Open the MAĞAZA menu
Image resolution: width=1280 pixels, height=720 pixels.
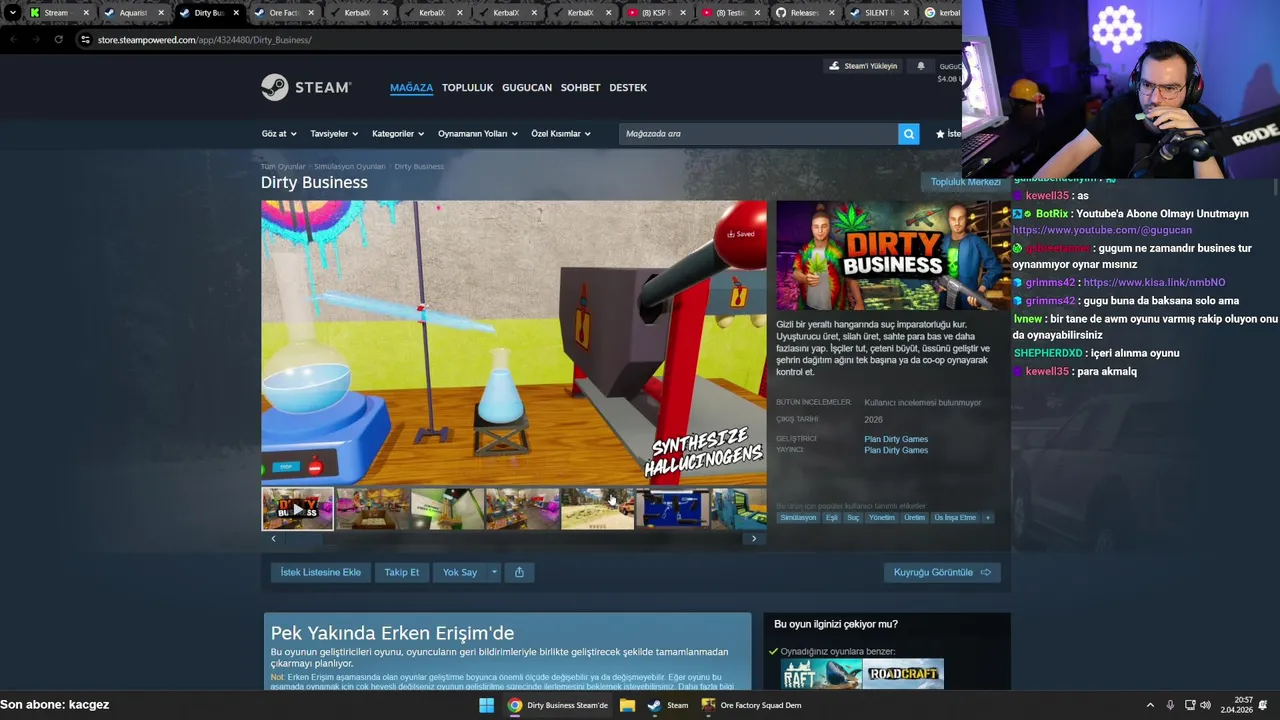click(411, 87)
